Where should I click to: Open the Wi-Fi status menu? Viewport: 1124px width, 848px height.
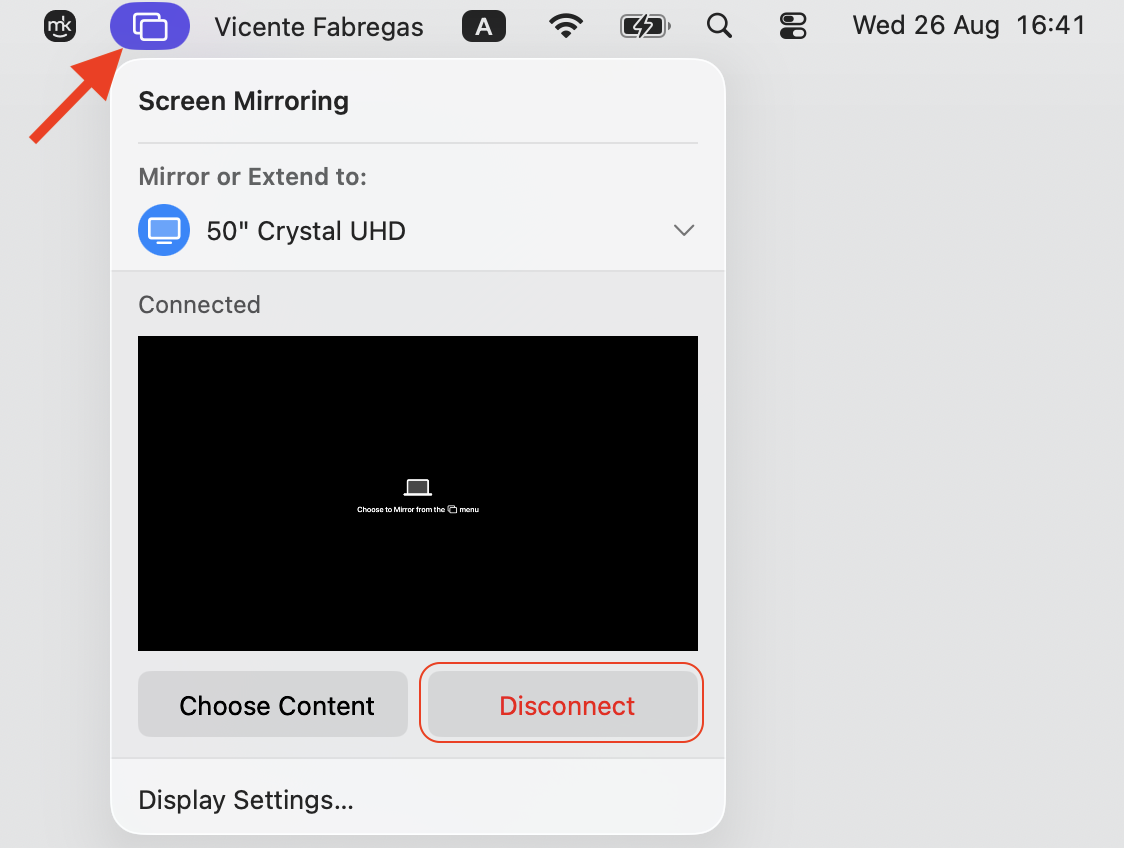566,27
